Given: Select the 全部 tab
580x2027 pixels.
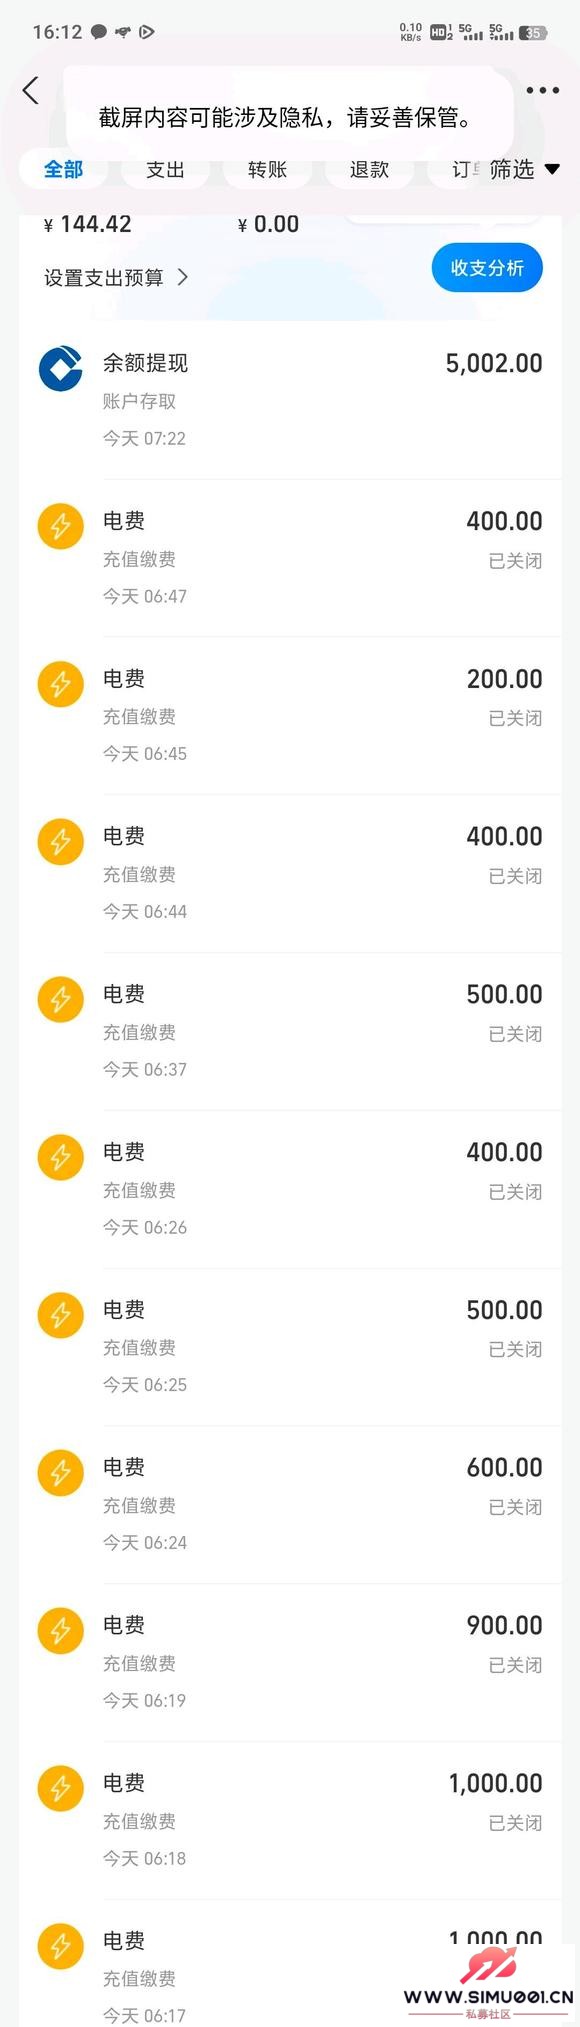Looking at the screenshot, I should (63, 169).
